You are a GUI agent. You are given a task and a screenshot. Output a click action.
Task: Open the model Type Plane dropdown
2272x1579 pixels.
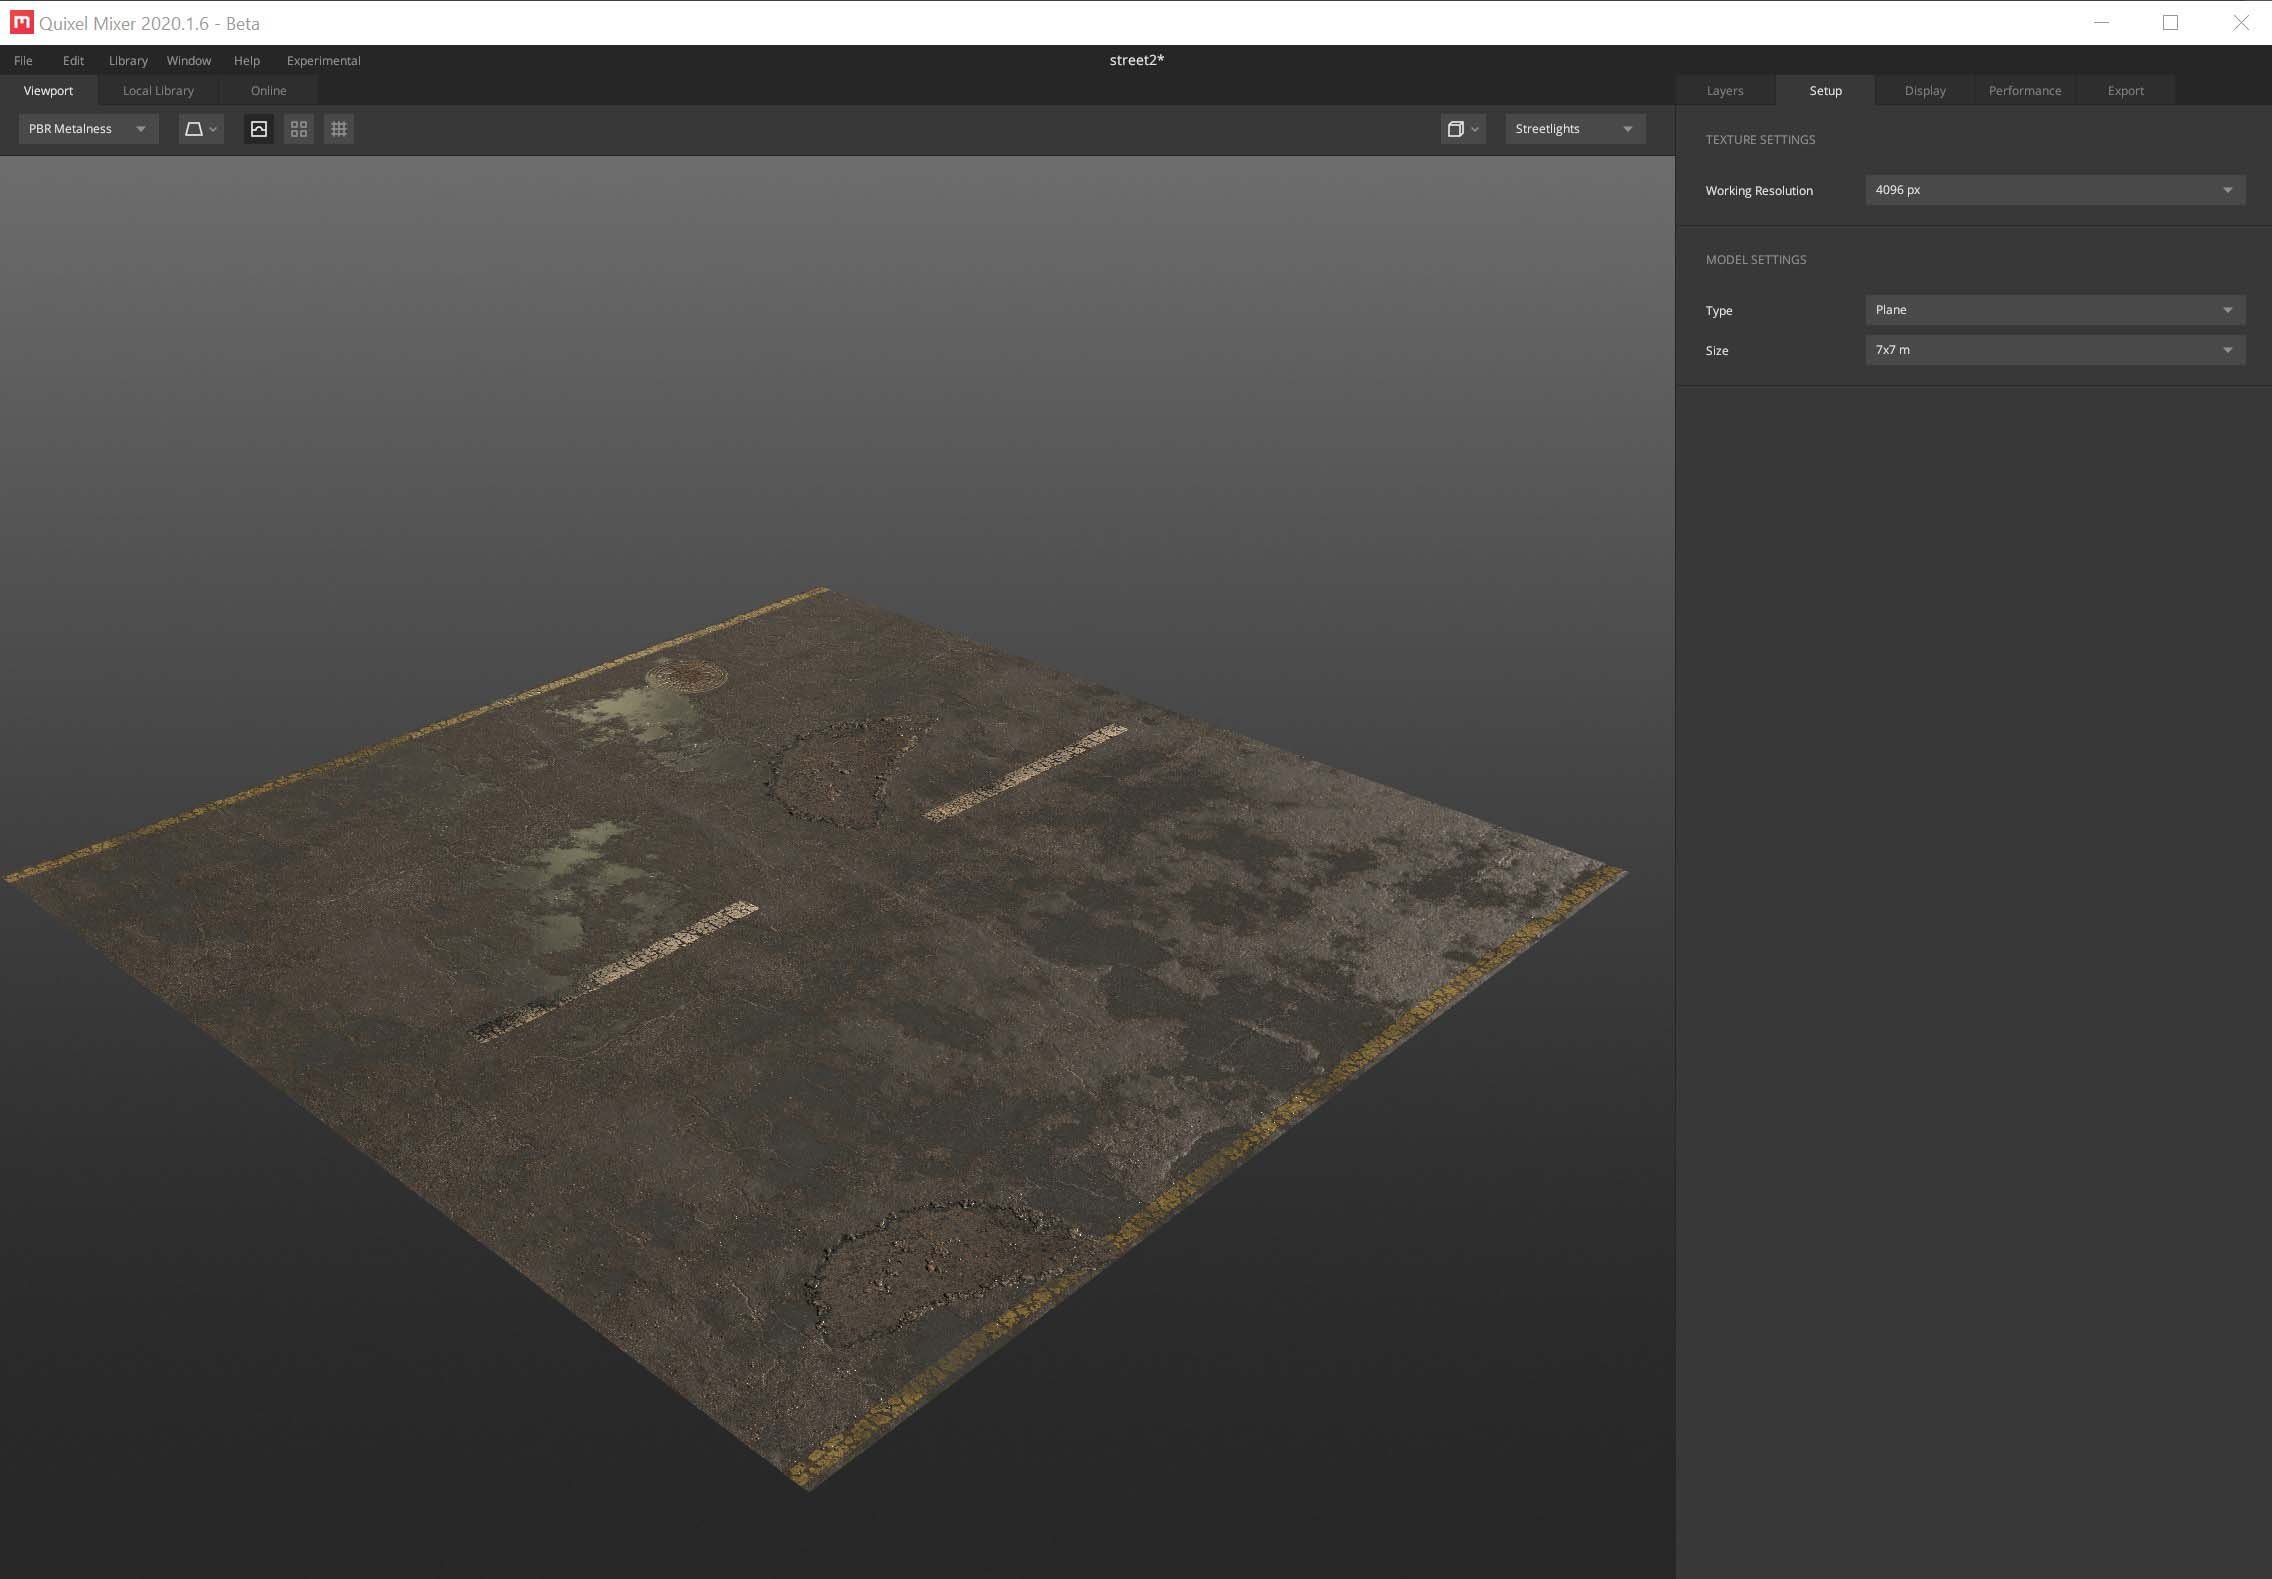tap(2055, 310)
